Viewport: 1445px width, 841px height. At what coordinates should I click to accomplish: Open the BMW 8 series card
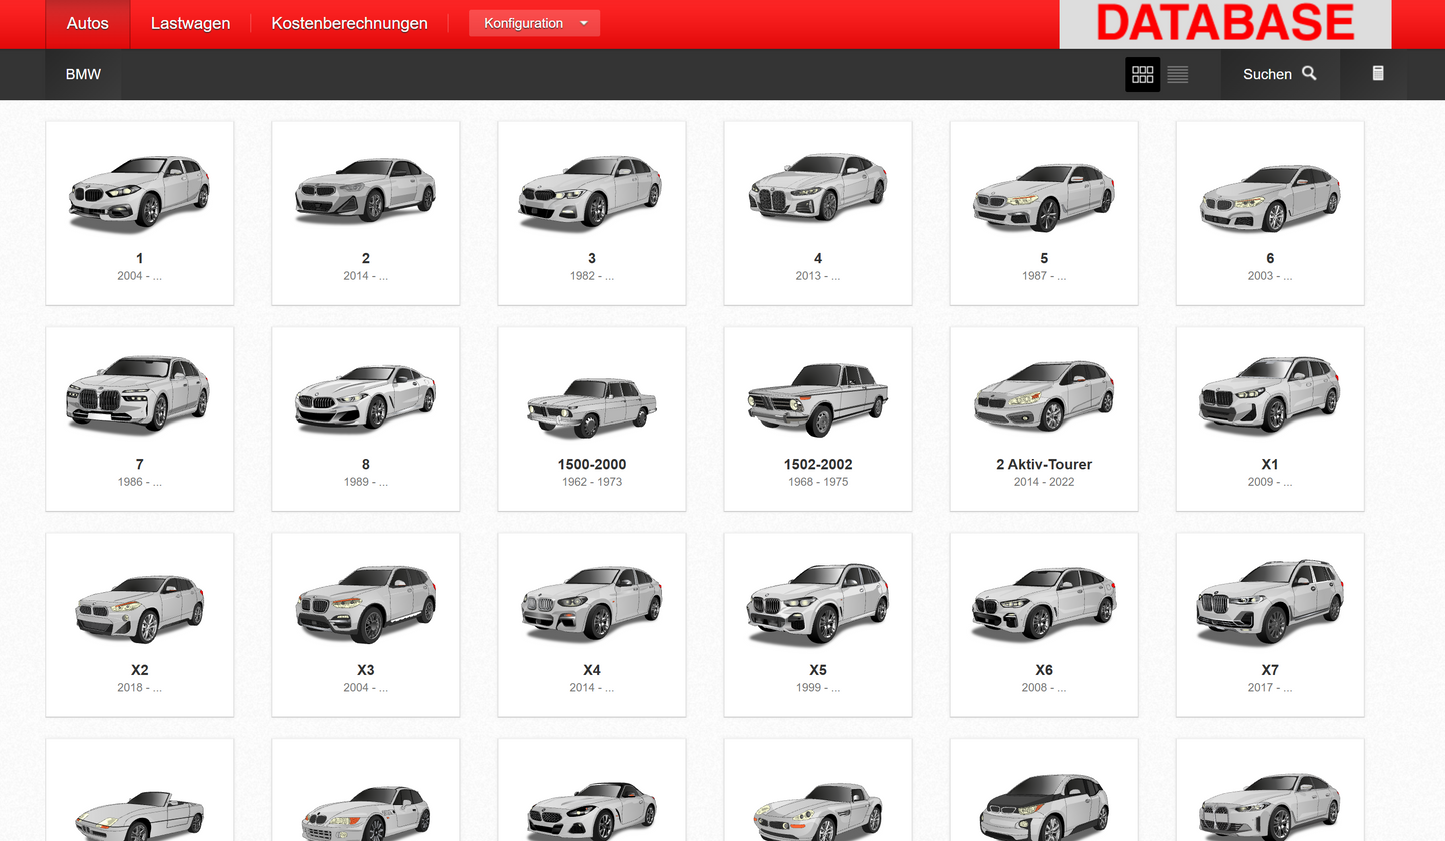[366, 419]
